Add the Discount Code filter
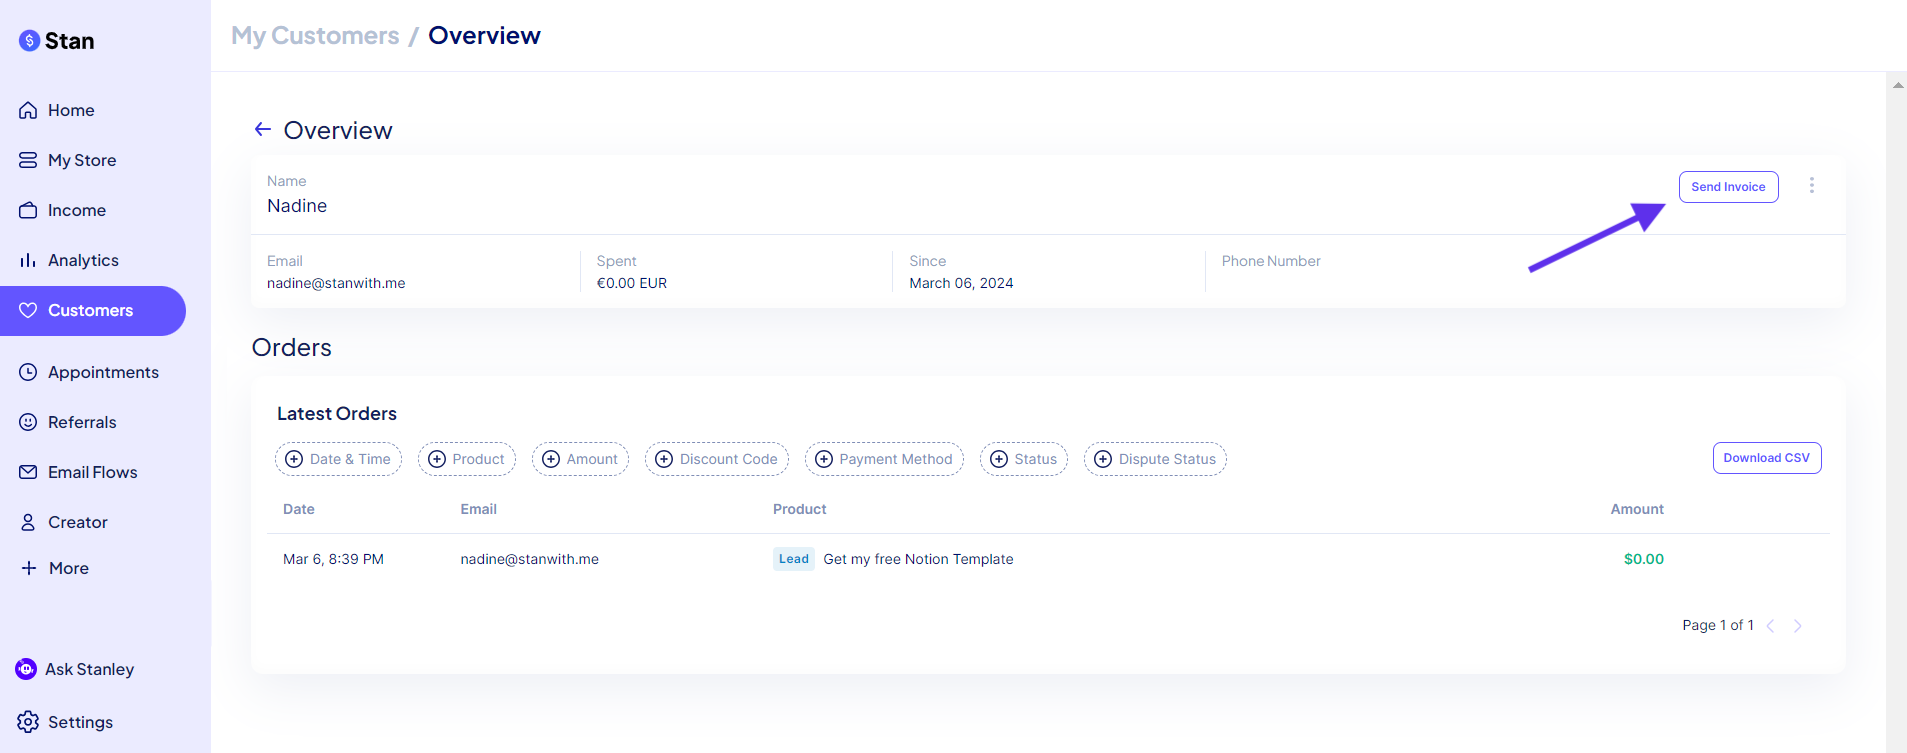This screenshot has height=753, width=1907. tap(717, 459)
